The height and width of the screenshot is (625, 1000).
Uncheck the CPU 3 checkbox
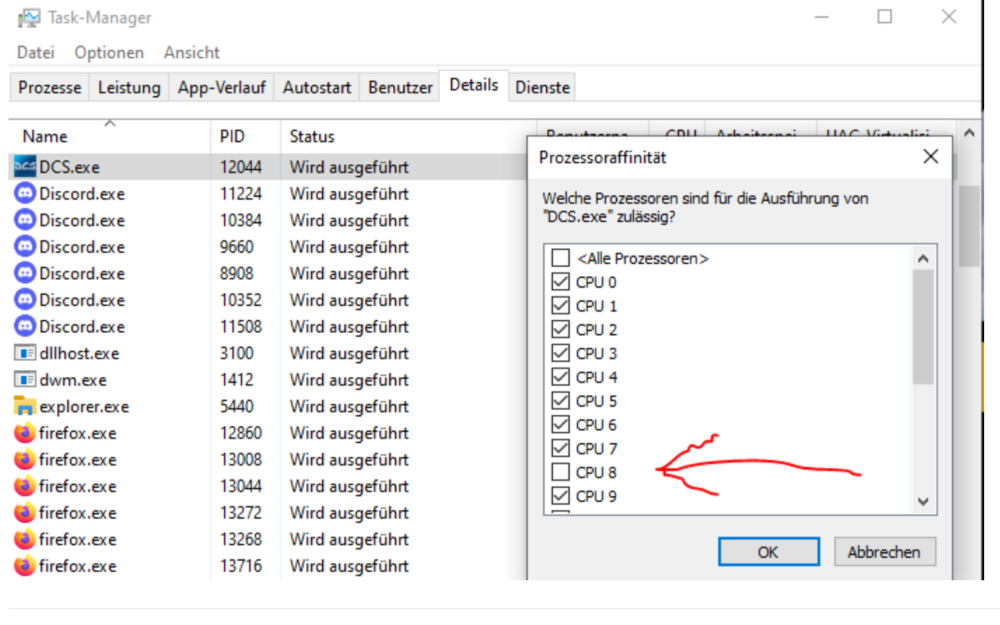[561, 353]
